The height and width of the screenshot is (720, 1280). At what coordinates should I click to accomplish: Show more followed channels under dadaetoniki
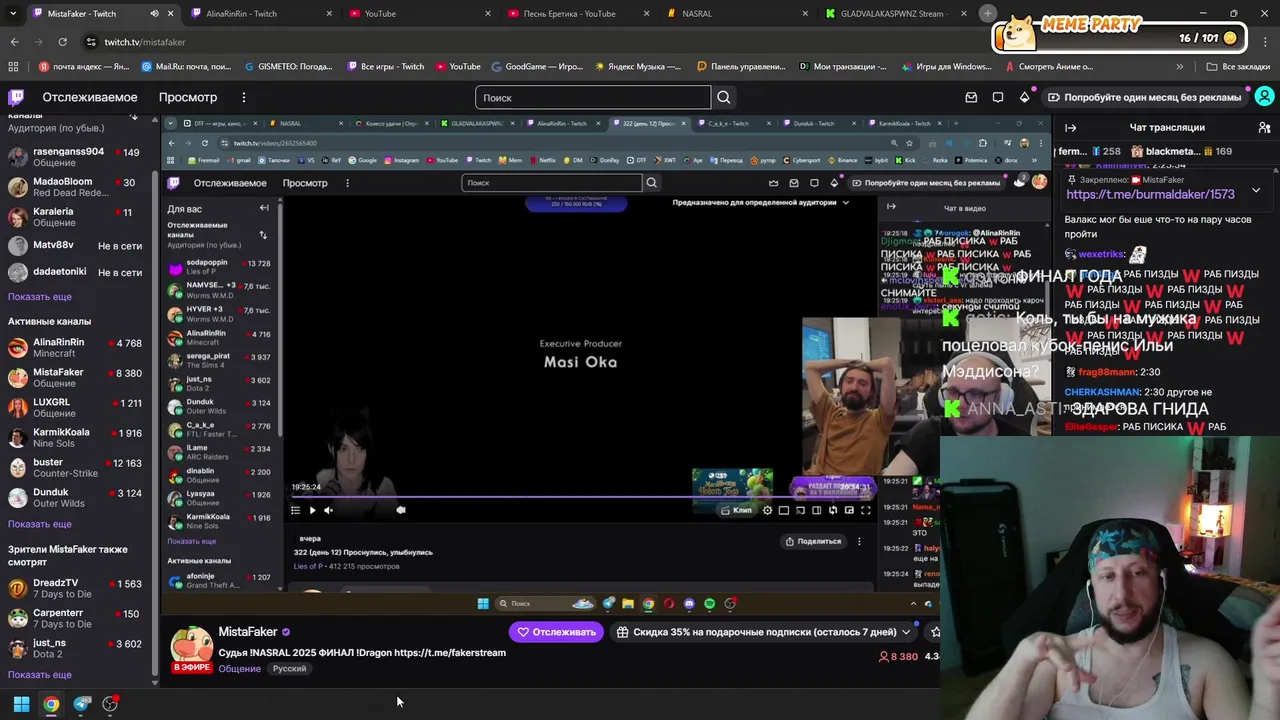coord(40,297)
